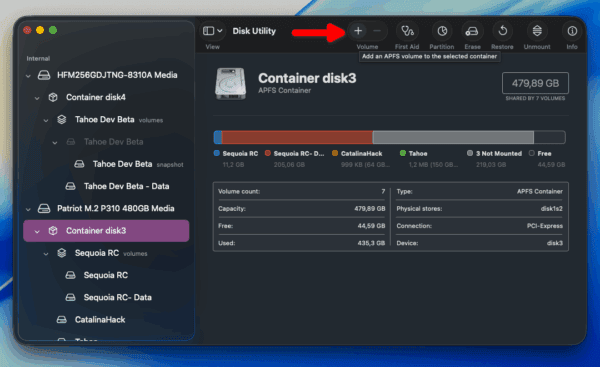Image resolution: width=600 pixels, height=367 pixels.
Task: Collapse HFM256GDJTNG-8310A Media disk tree
Action: tap(28, 76)
